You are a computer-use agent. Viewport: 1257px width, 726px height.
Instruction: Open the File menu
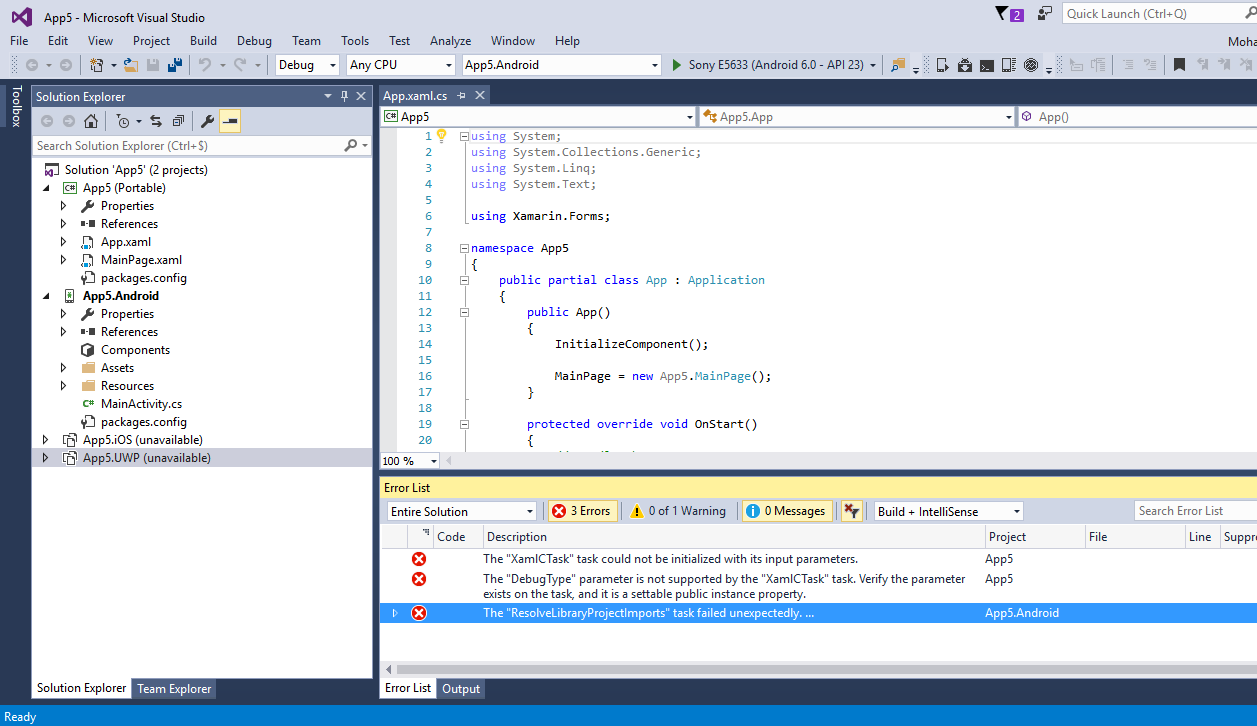19,41
